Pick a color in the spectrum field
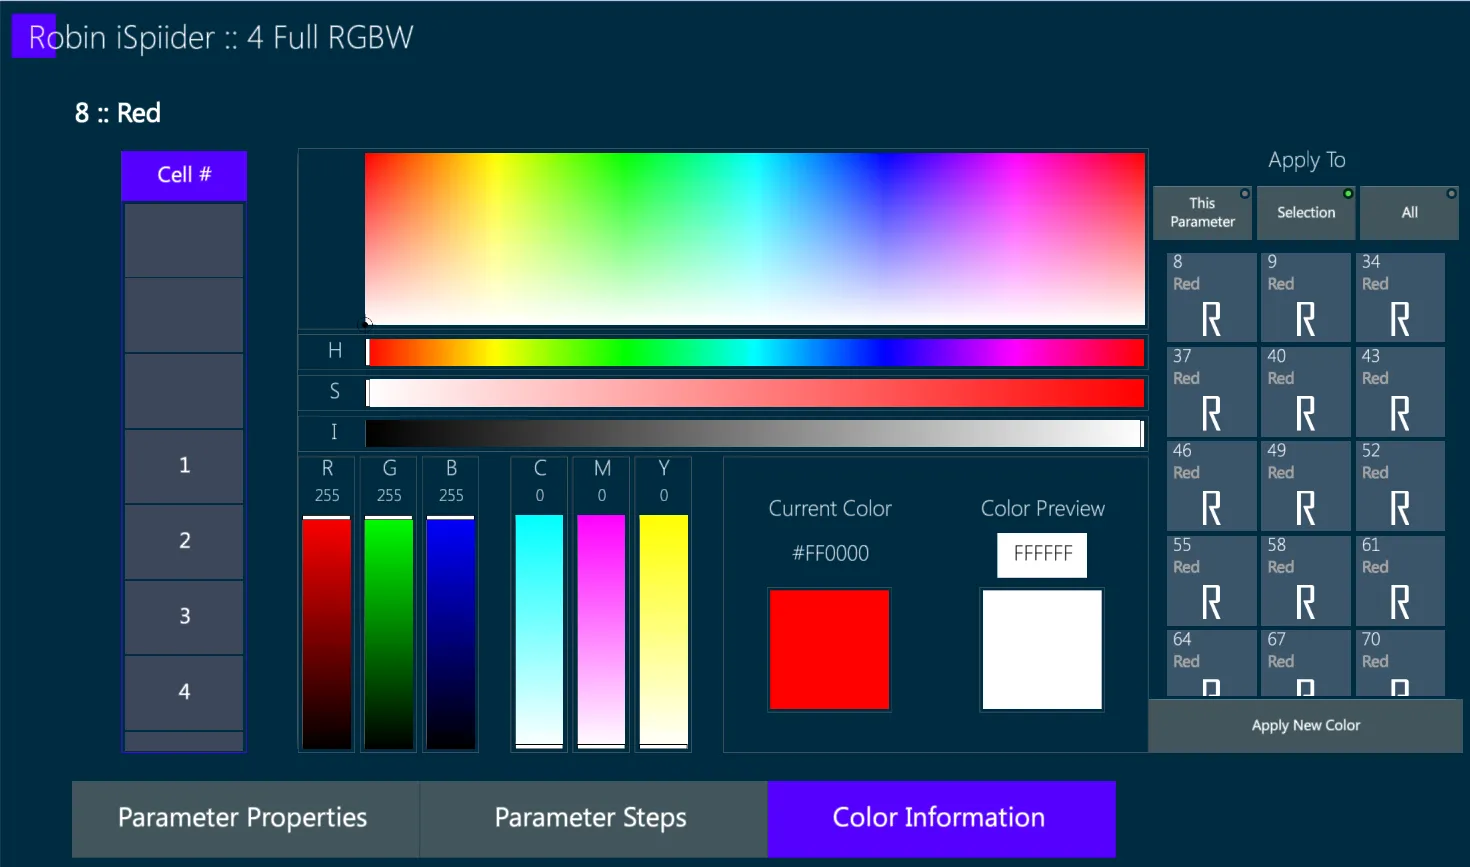The height and width of the screenshot is (867, 1470). tap(755, 239)
